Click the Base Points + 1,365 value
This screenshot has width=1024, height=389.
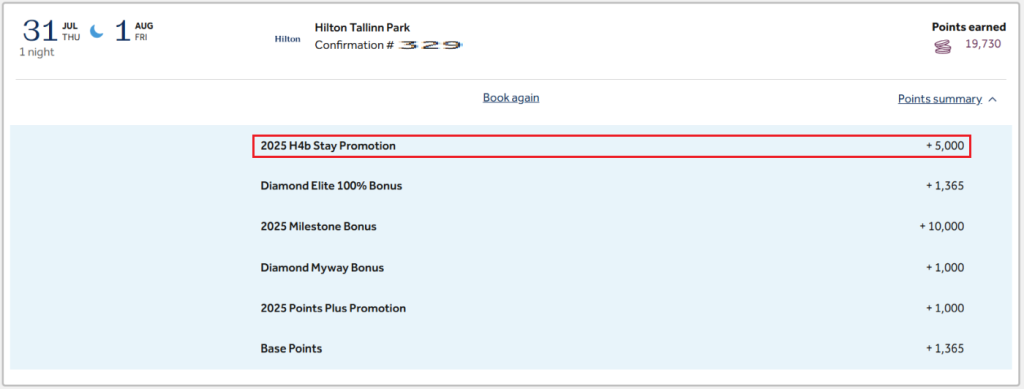pyautogui.click(x=945, y=349)
